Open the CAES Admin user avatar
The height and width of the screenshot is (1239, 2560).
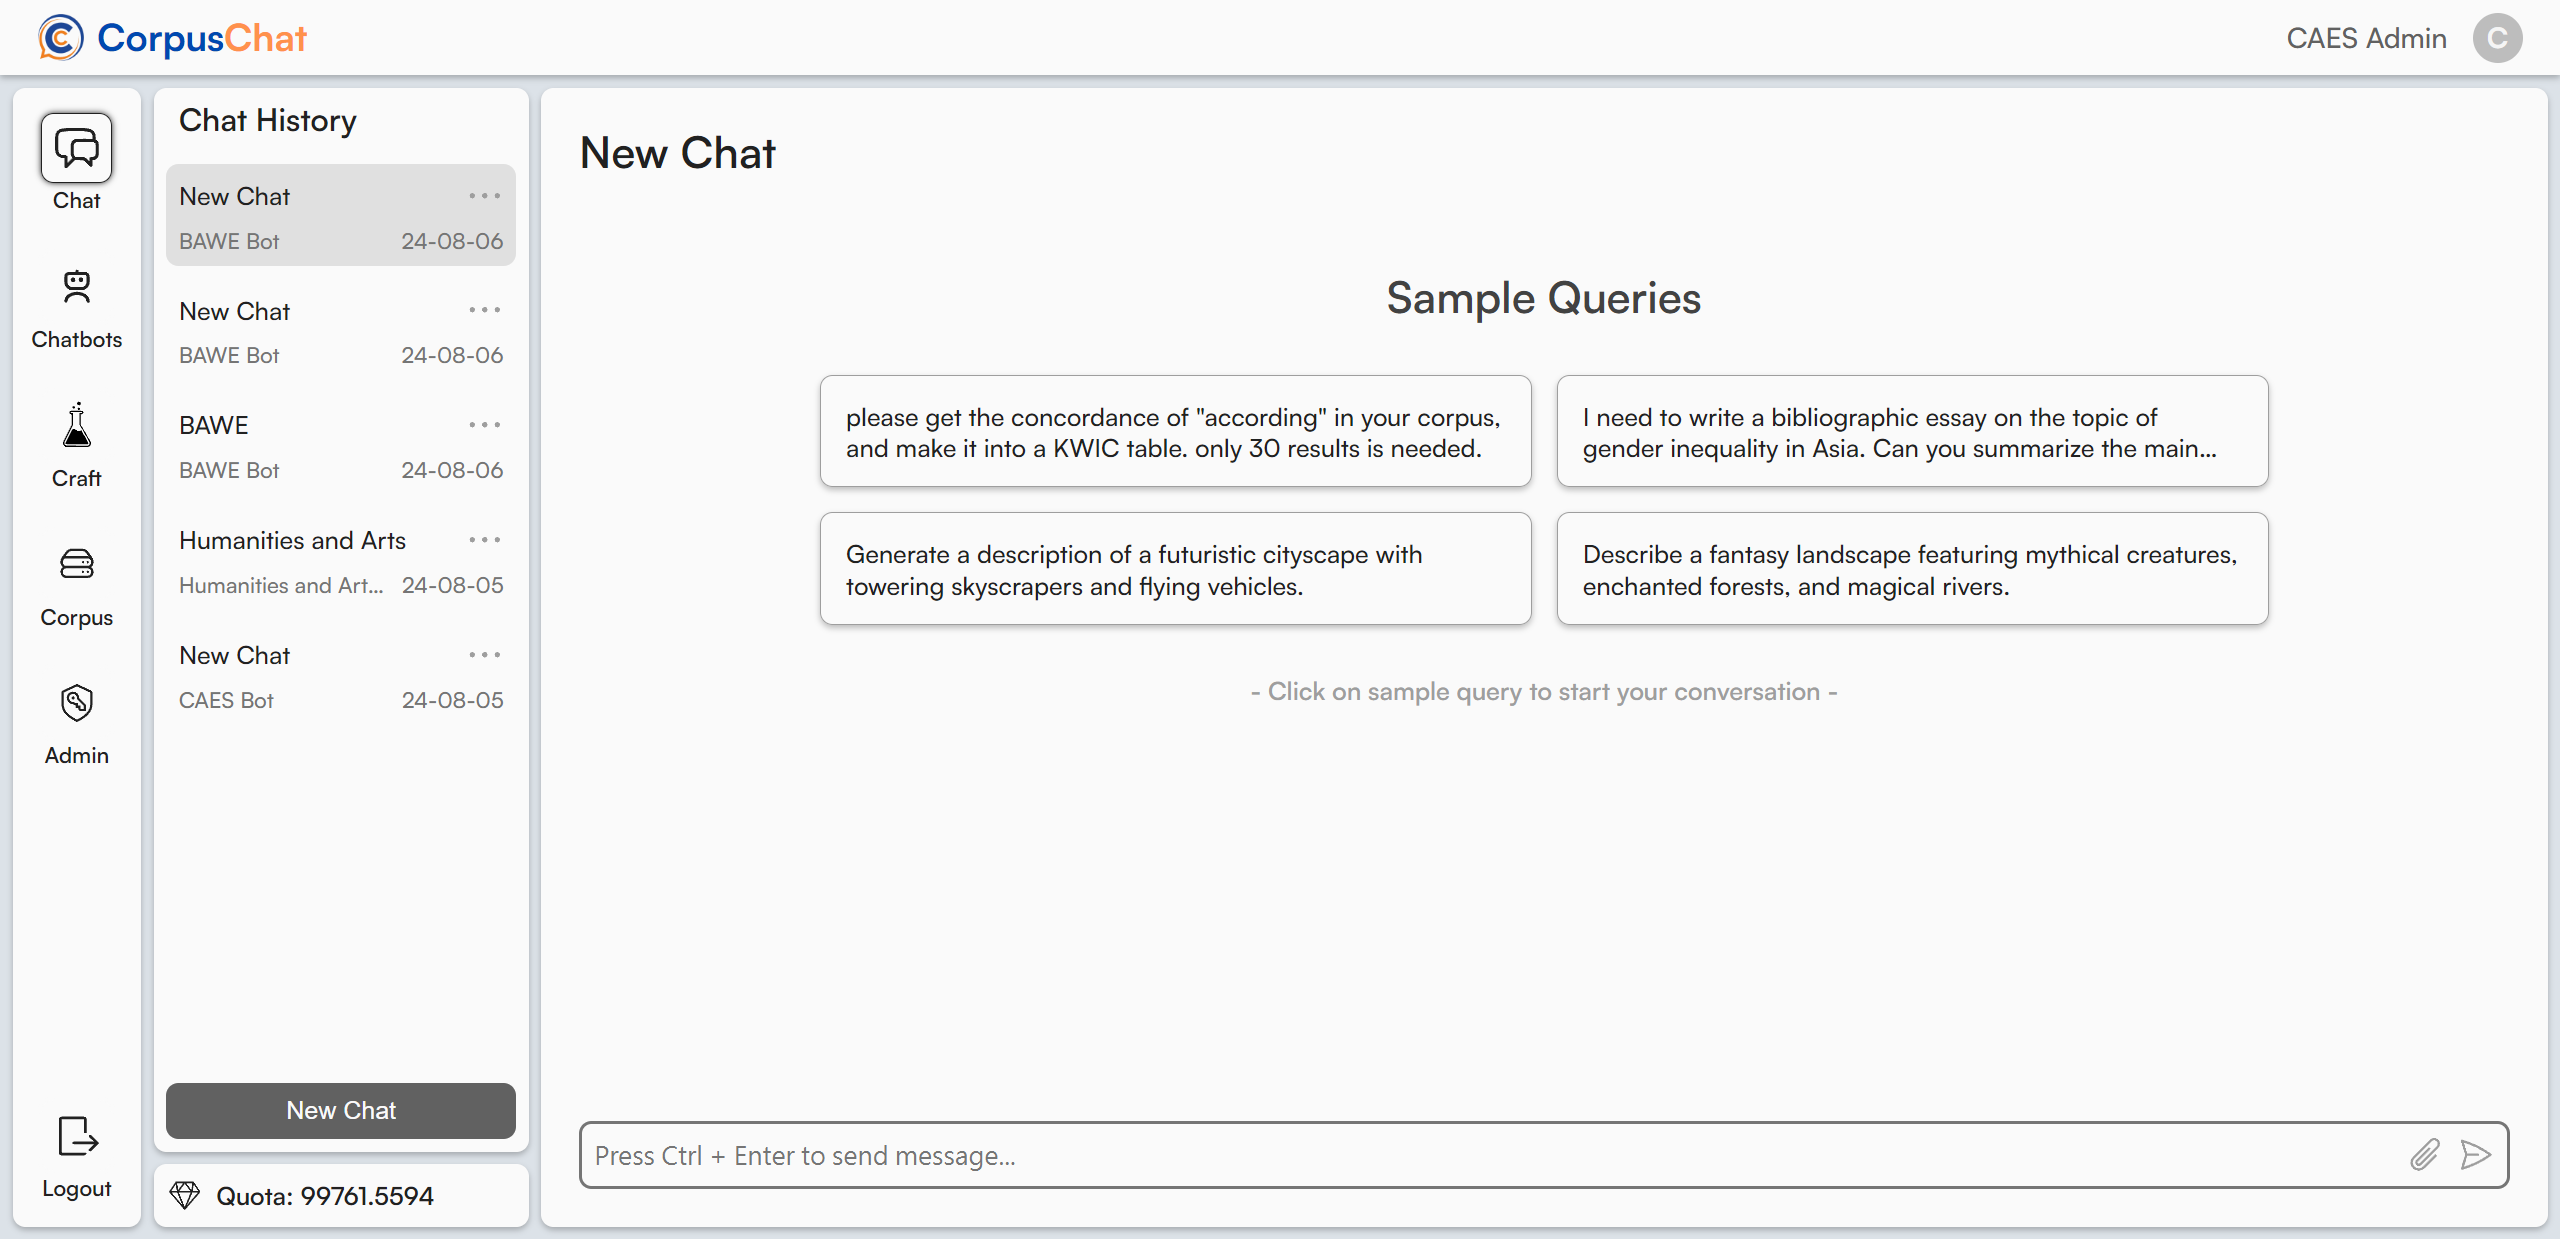[x=2497, y=38]
